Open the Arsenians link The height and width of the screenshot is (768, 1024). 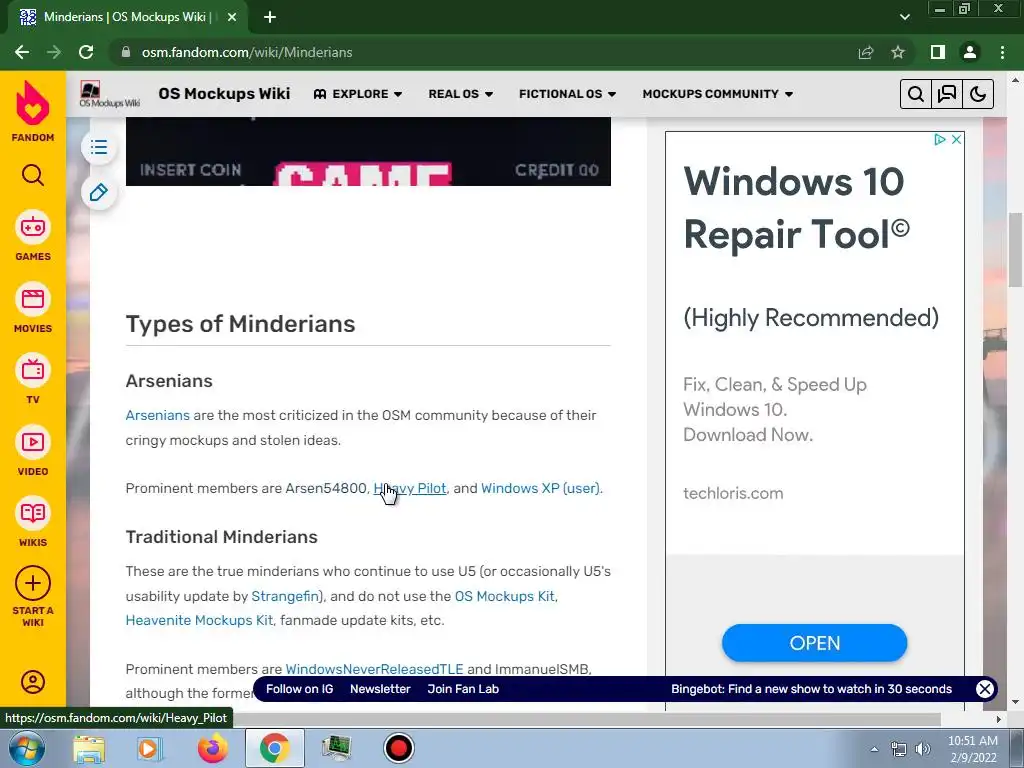(x=157, y=415)
